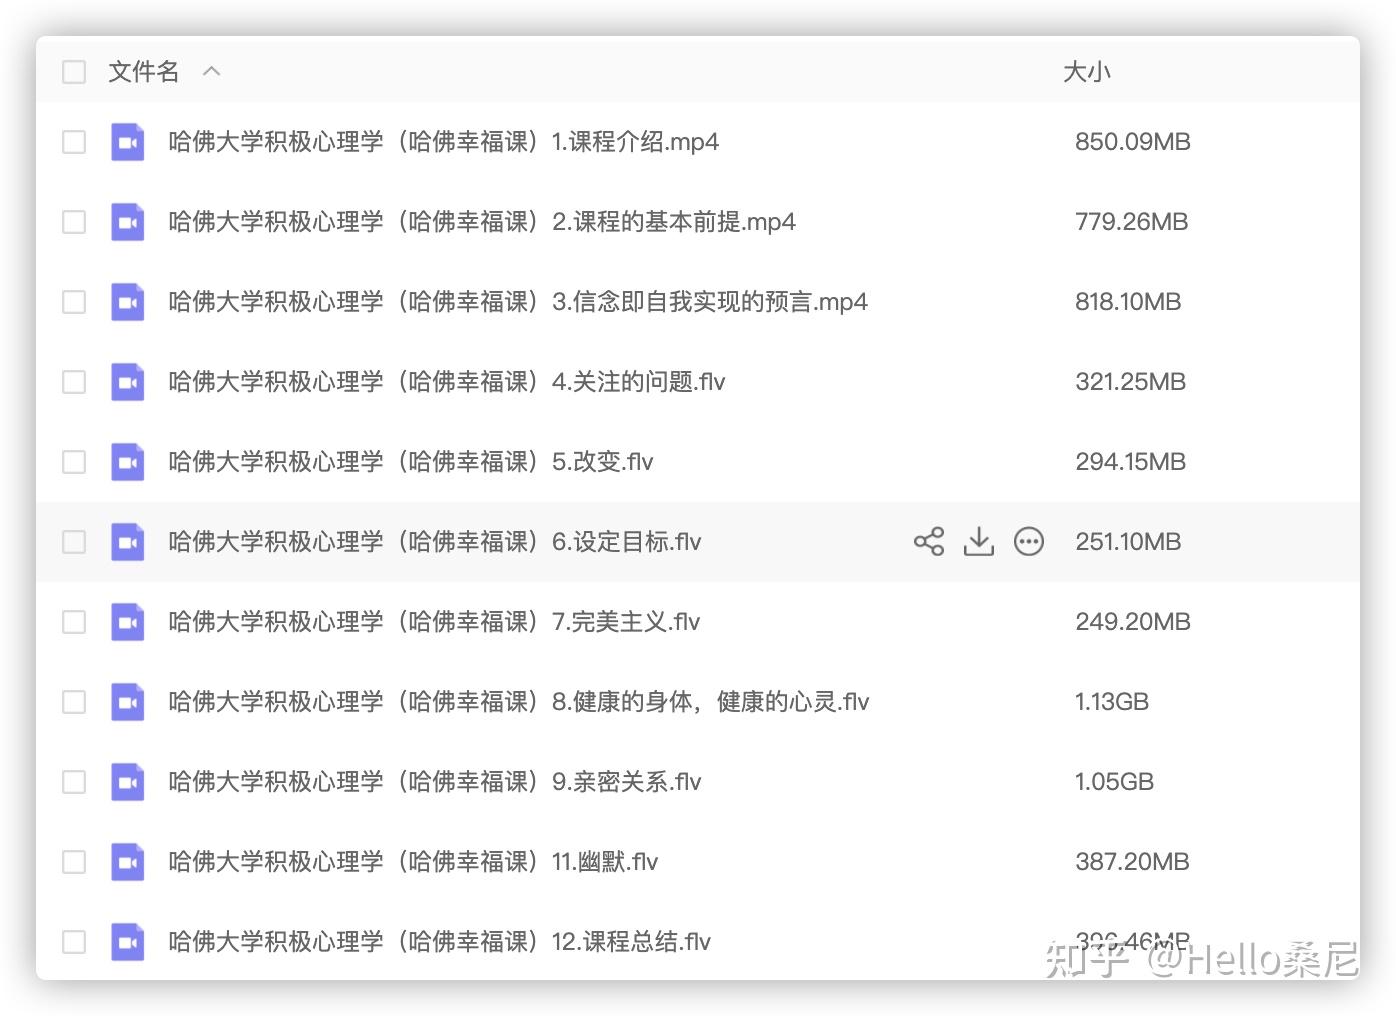Click the video icon for 11.幽默.flv
The height and width of the screenshot is (1016, 1396).
click(127, 862)
